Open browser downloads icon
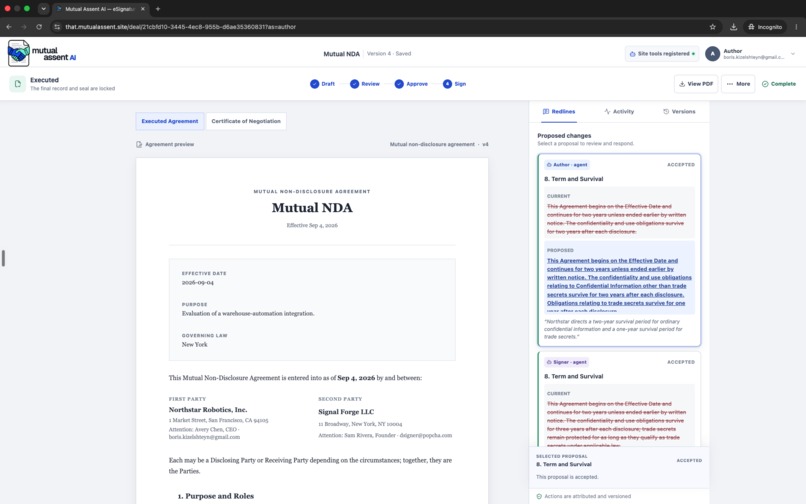The image size is (806, 504). 734,27
